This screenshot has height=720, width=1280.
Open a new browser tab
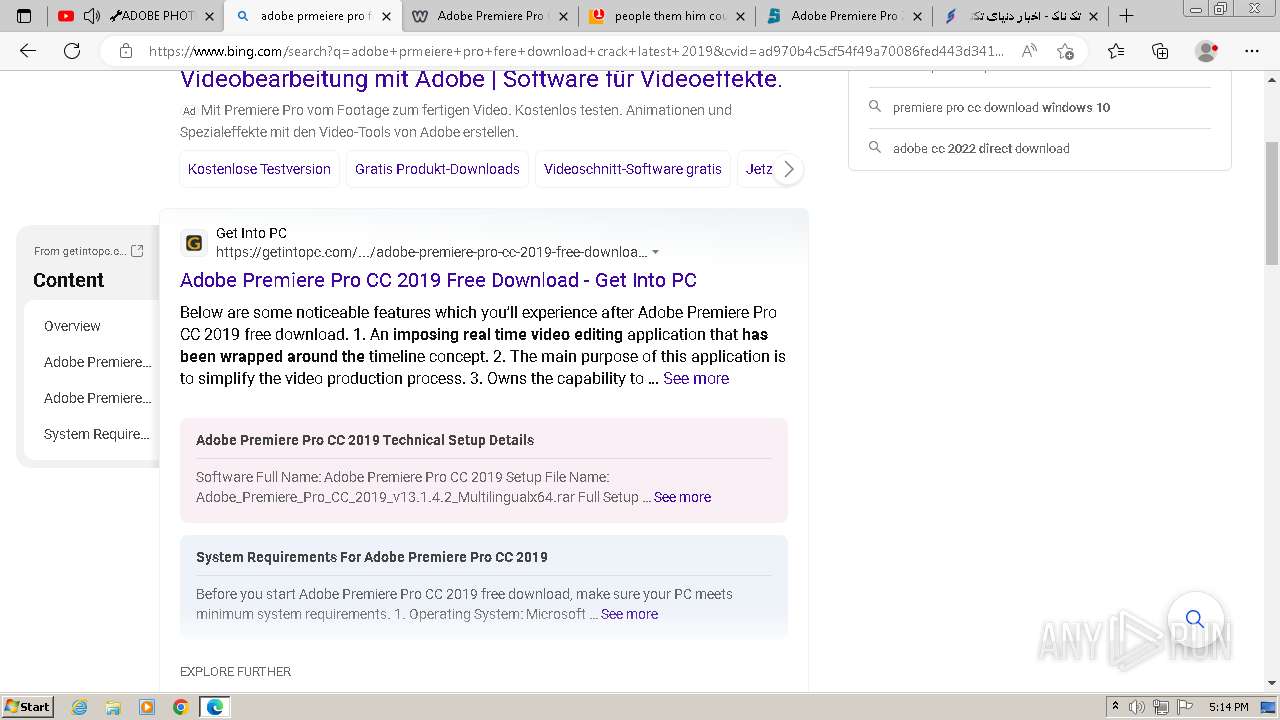pos(1126,16)
